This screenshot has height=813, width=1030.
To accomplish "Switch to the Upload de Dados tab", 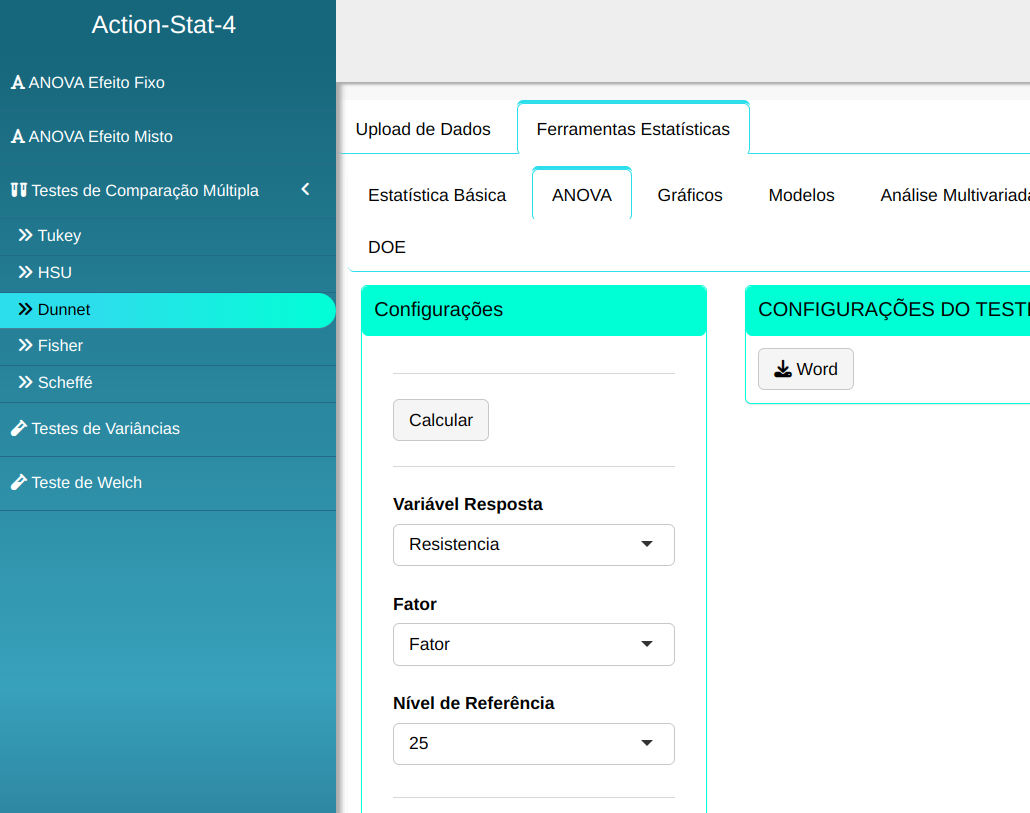I will click(x=423, y=129).
